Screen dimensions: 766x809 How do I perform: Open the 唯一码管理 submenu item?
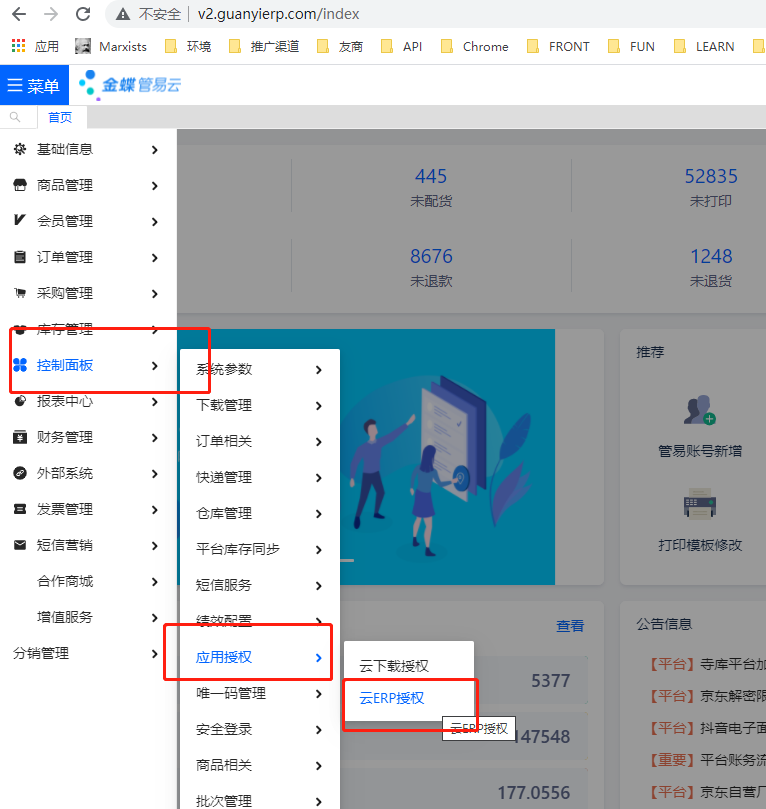click(x=259, y=693)
